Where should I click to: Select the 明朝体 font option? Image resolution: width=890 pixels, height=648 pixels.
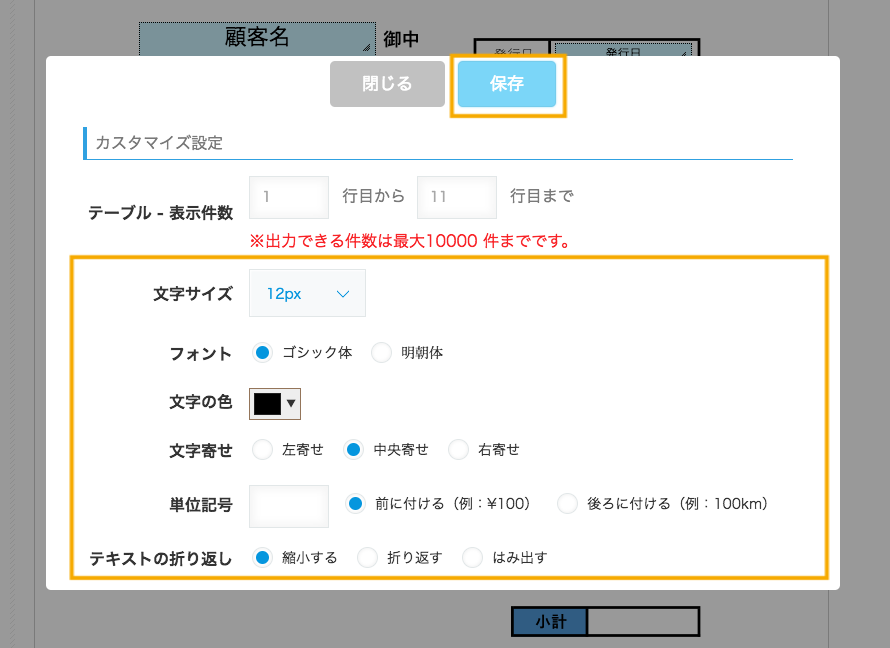click(x=381, y=353)
